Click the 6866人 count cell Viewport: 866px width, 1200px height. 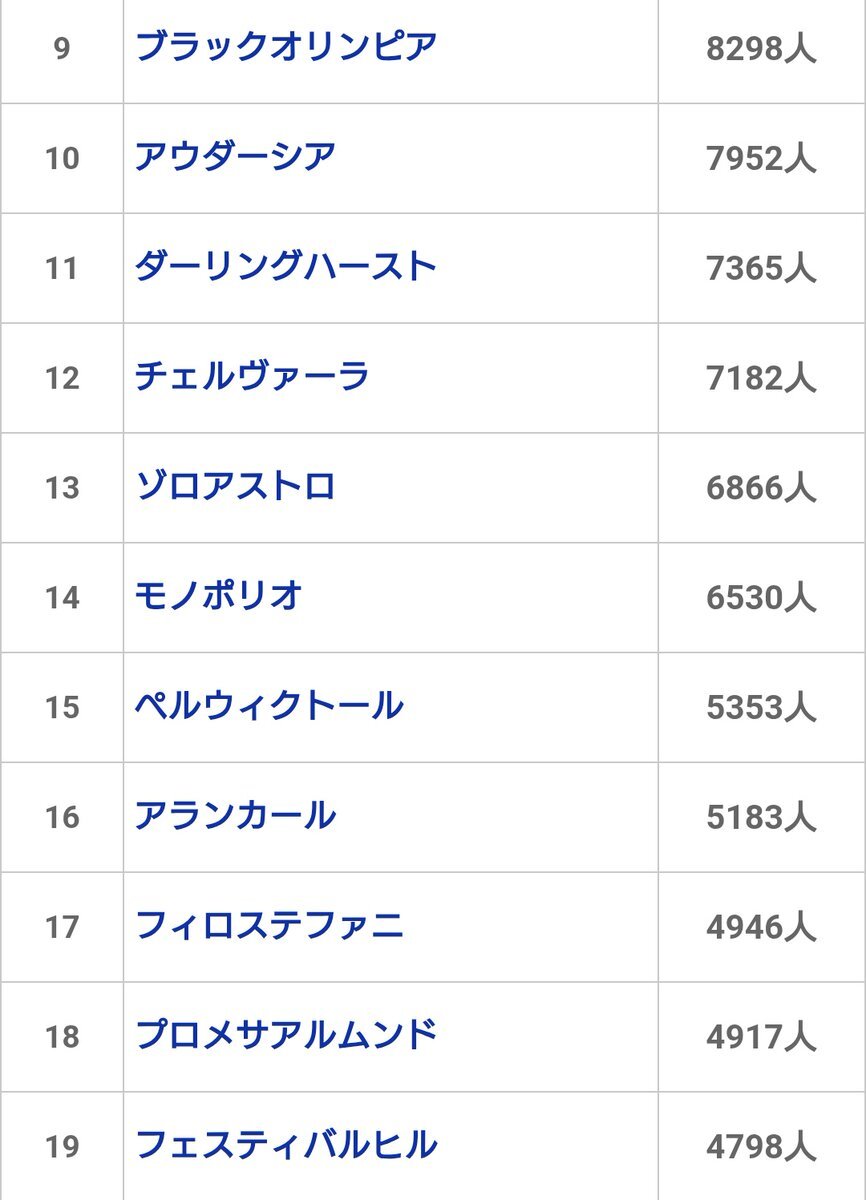coord(761,488)
